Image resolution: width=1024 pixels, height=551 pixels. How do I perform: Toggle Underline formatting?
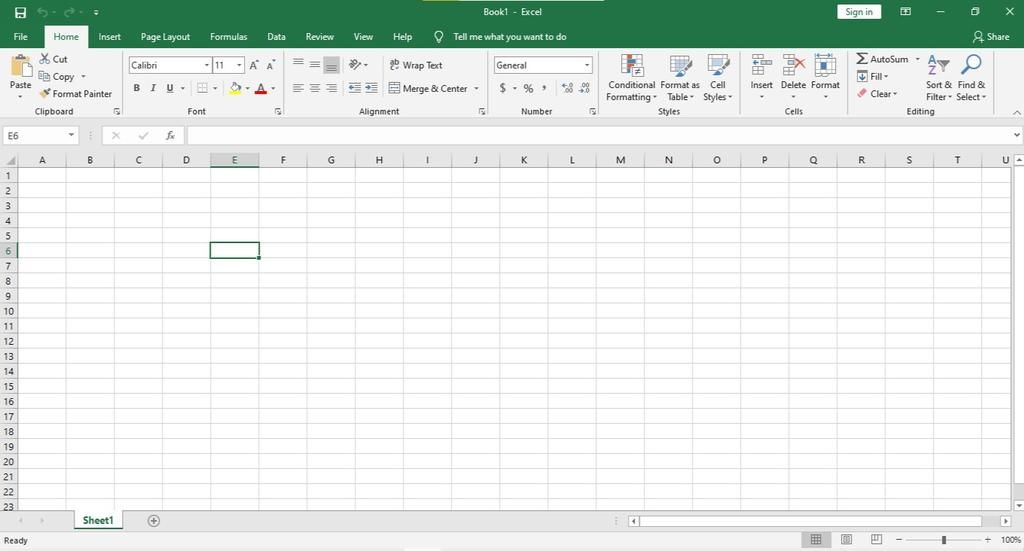click(170, 88)
